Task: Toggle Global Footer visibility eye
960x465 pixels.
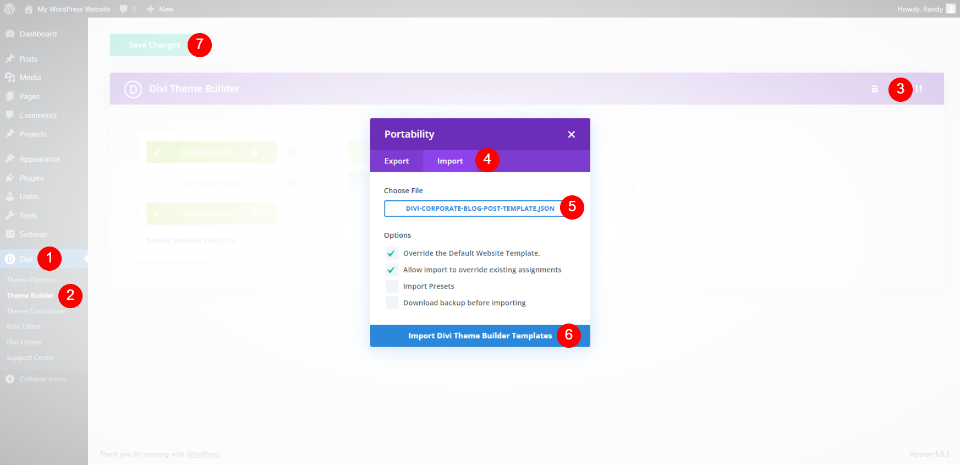Action: (292, 214)
